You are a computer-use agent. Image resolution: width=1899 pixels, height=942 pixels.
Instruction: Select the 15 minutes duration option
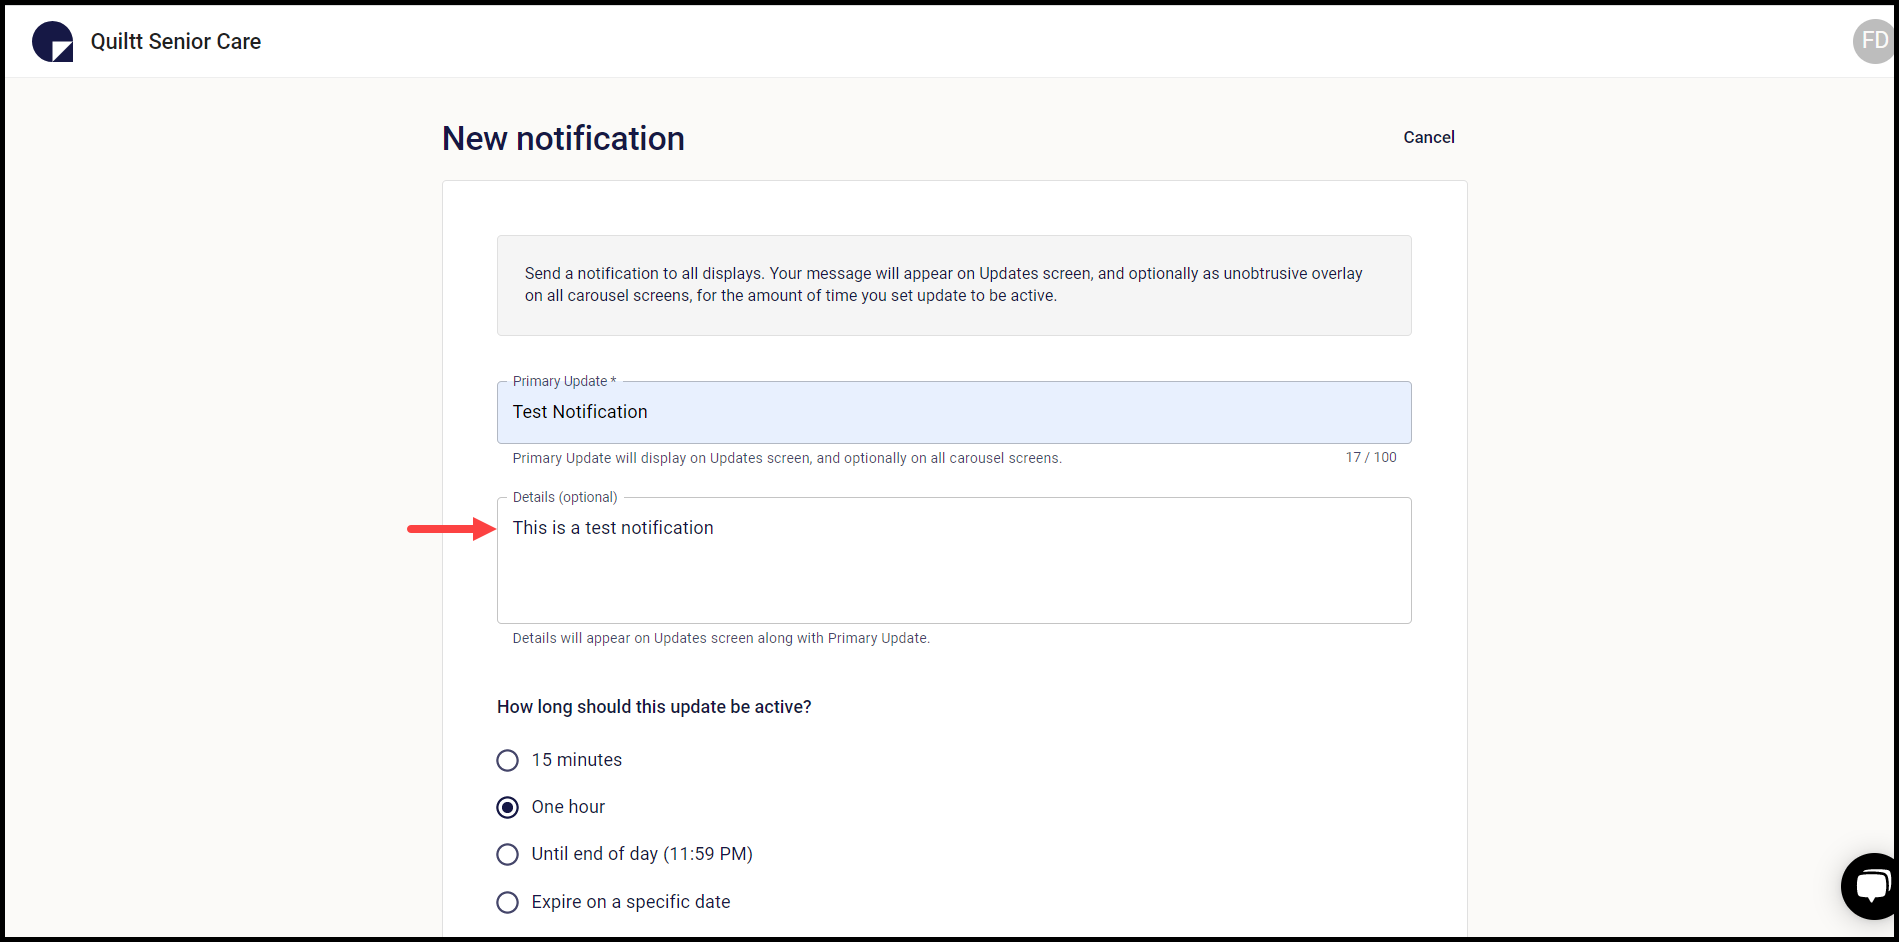tap(507, 760)
